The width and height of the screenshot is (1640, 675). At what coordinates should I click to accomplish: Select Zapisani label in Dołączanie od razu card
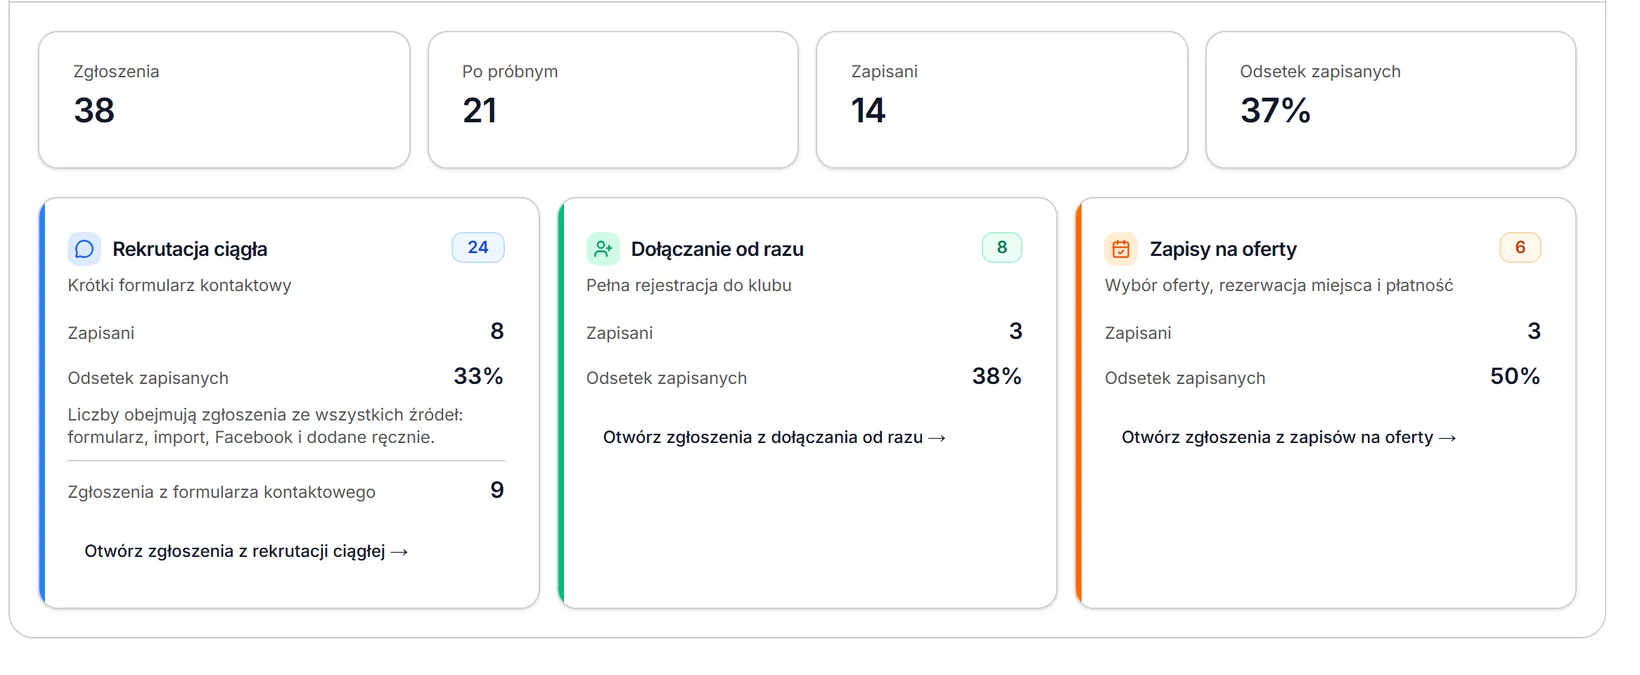(x=619, y=333)
